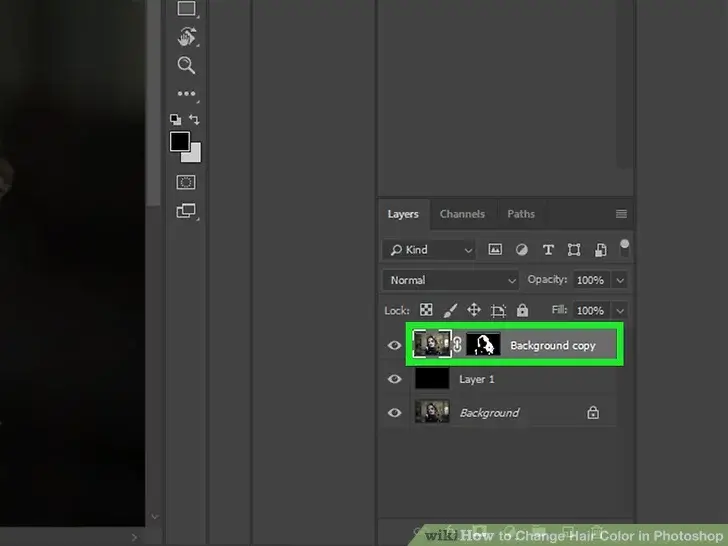Open the Edit Toolbar three-dots menu
Screen dimensions: 728x546
[186, 94]
